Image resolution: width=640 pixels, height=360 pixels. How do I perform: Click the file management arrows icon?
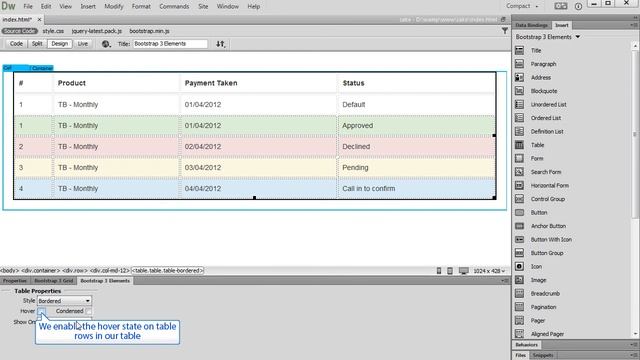coord(220,44)
